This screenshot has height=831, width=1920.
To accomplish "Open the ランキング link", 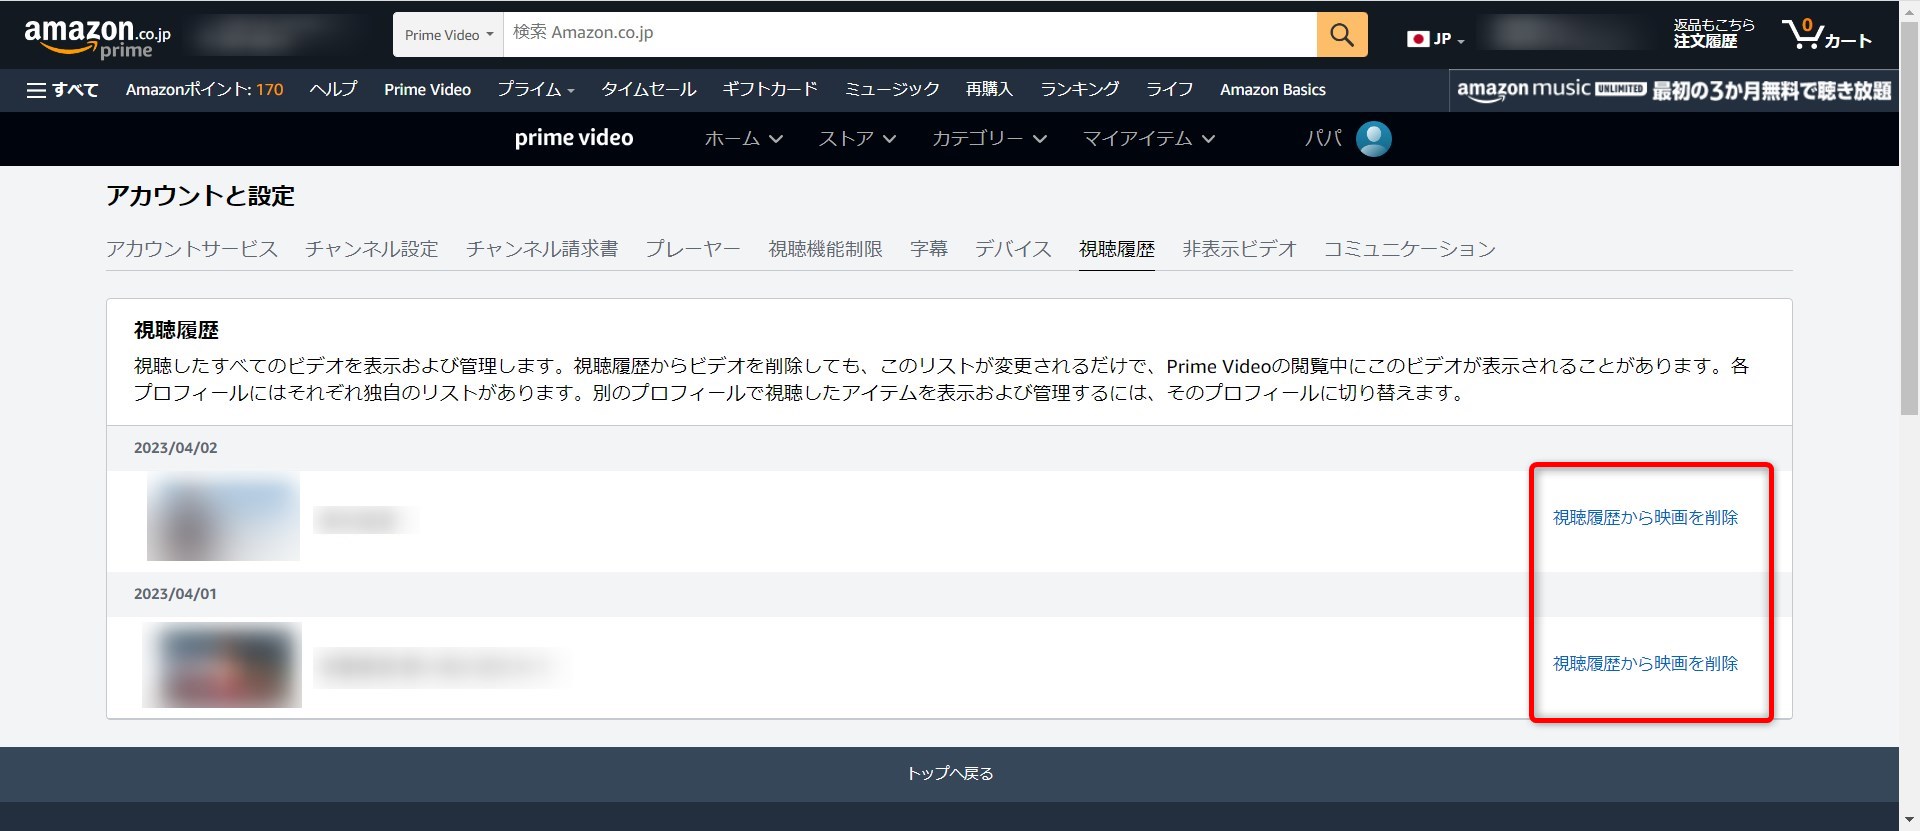I will pyautogui.click(x=1080, y=90).
